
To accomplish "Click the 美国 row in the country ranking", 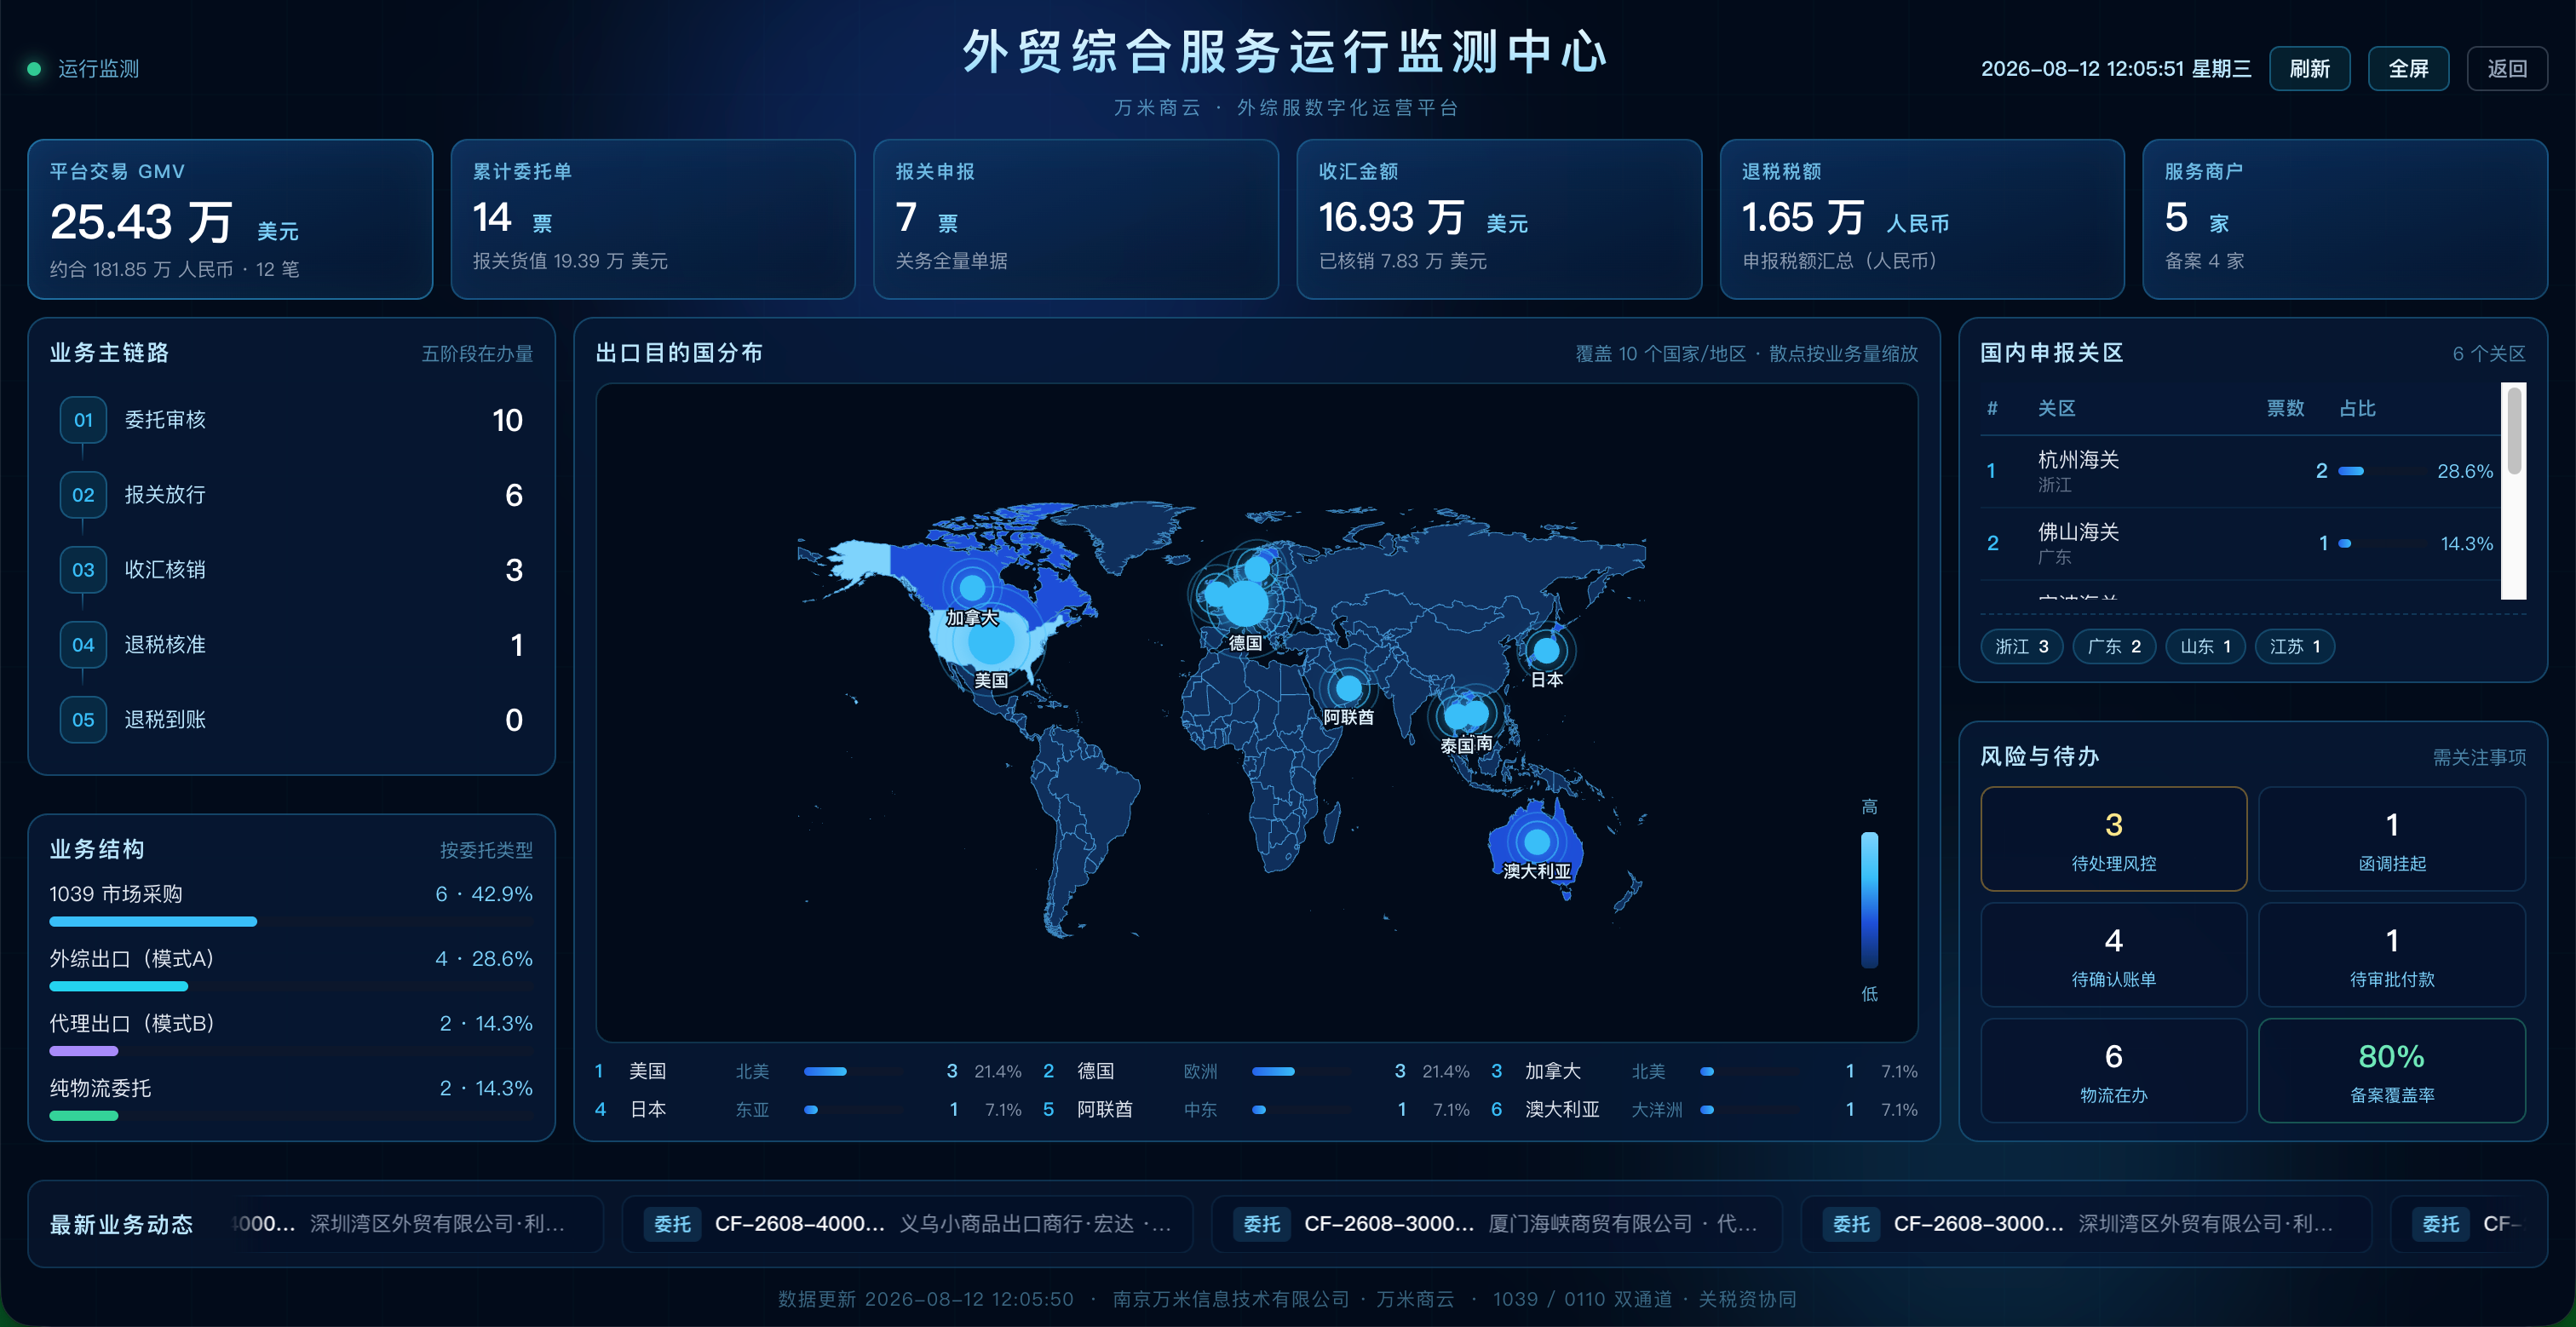I will (807, 1071).
